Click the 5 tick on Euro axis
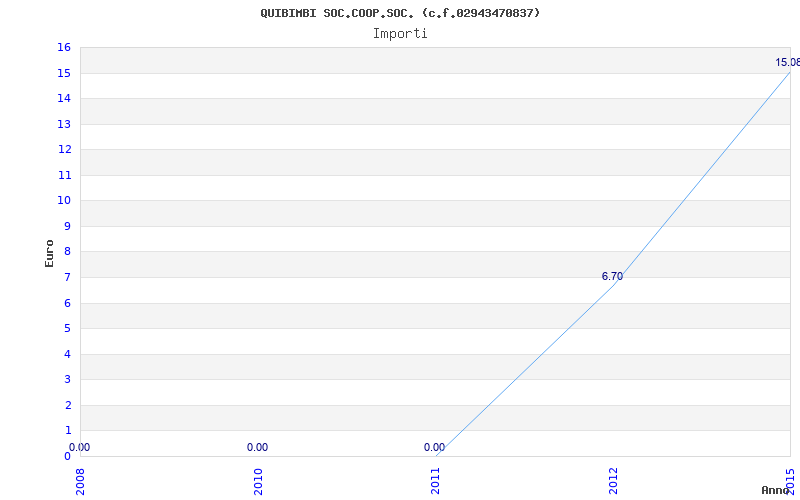800x500 pixels. (x=67, y=329)
